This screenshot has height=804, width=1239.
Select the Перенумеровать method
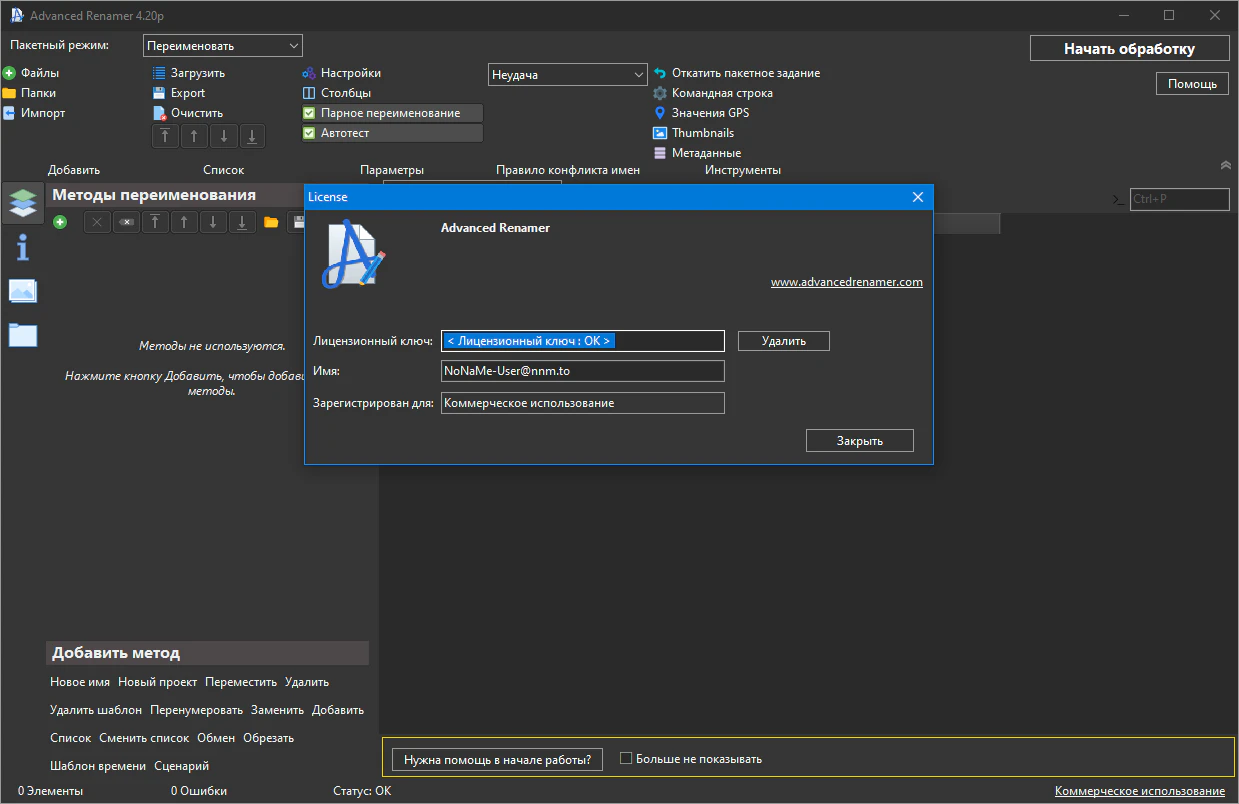point(196,710)
